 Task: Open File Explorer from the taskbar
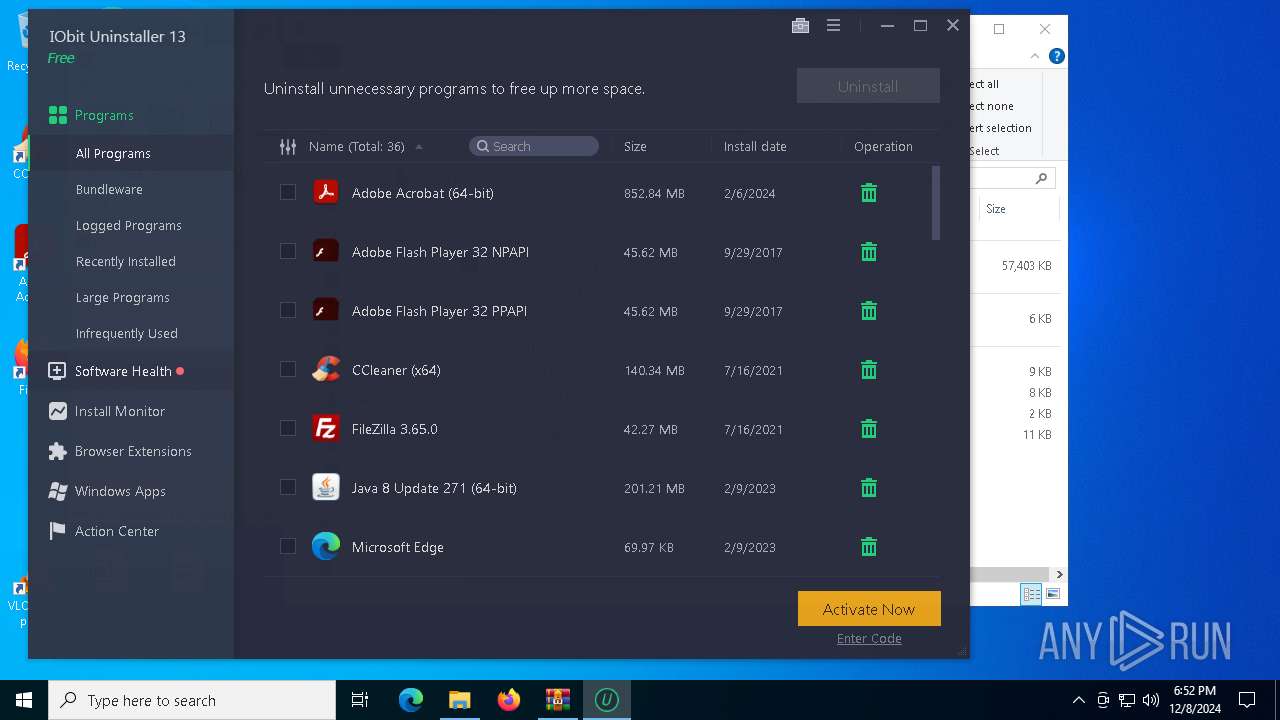tap(460, 700)
